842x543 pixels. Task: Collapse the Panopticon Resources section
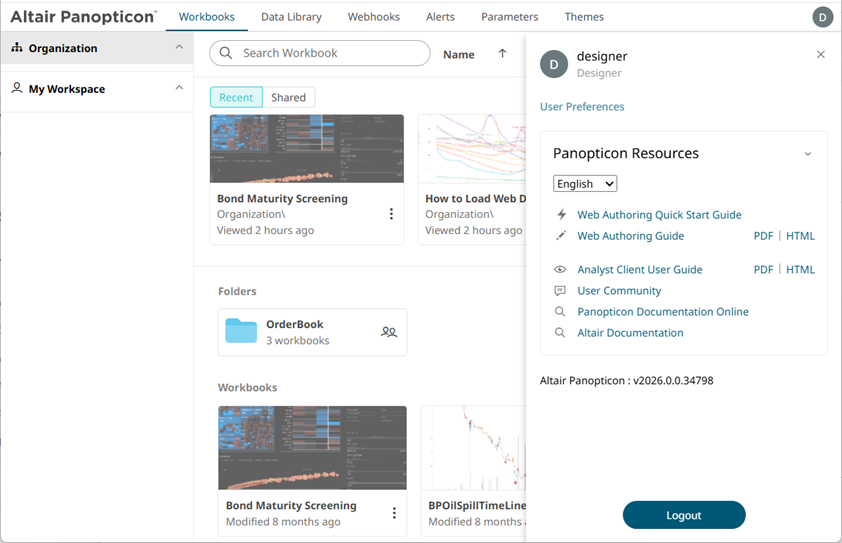point(808,154)
